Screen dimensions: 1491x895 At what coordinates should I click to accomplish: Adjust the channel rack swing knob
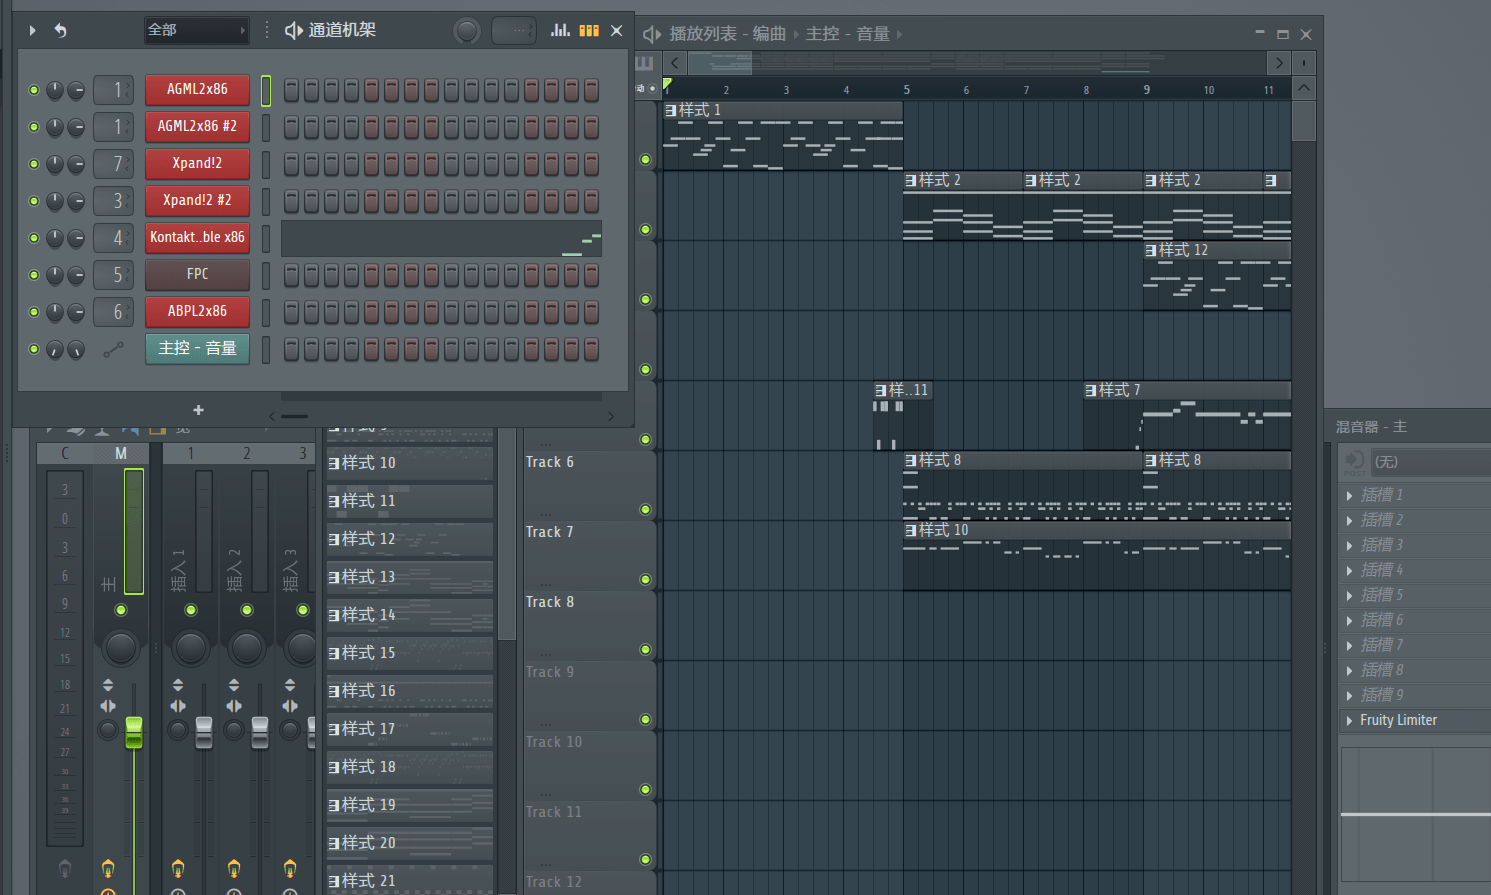click(467, 31)
